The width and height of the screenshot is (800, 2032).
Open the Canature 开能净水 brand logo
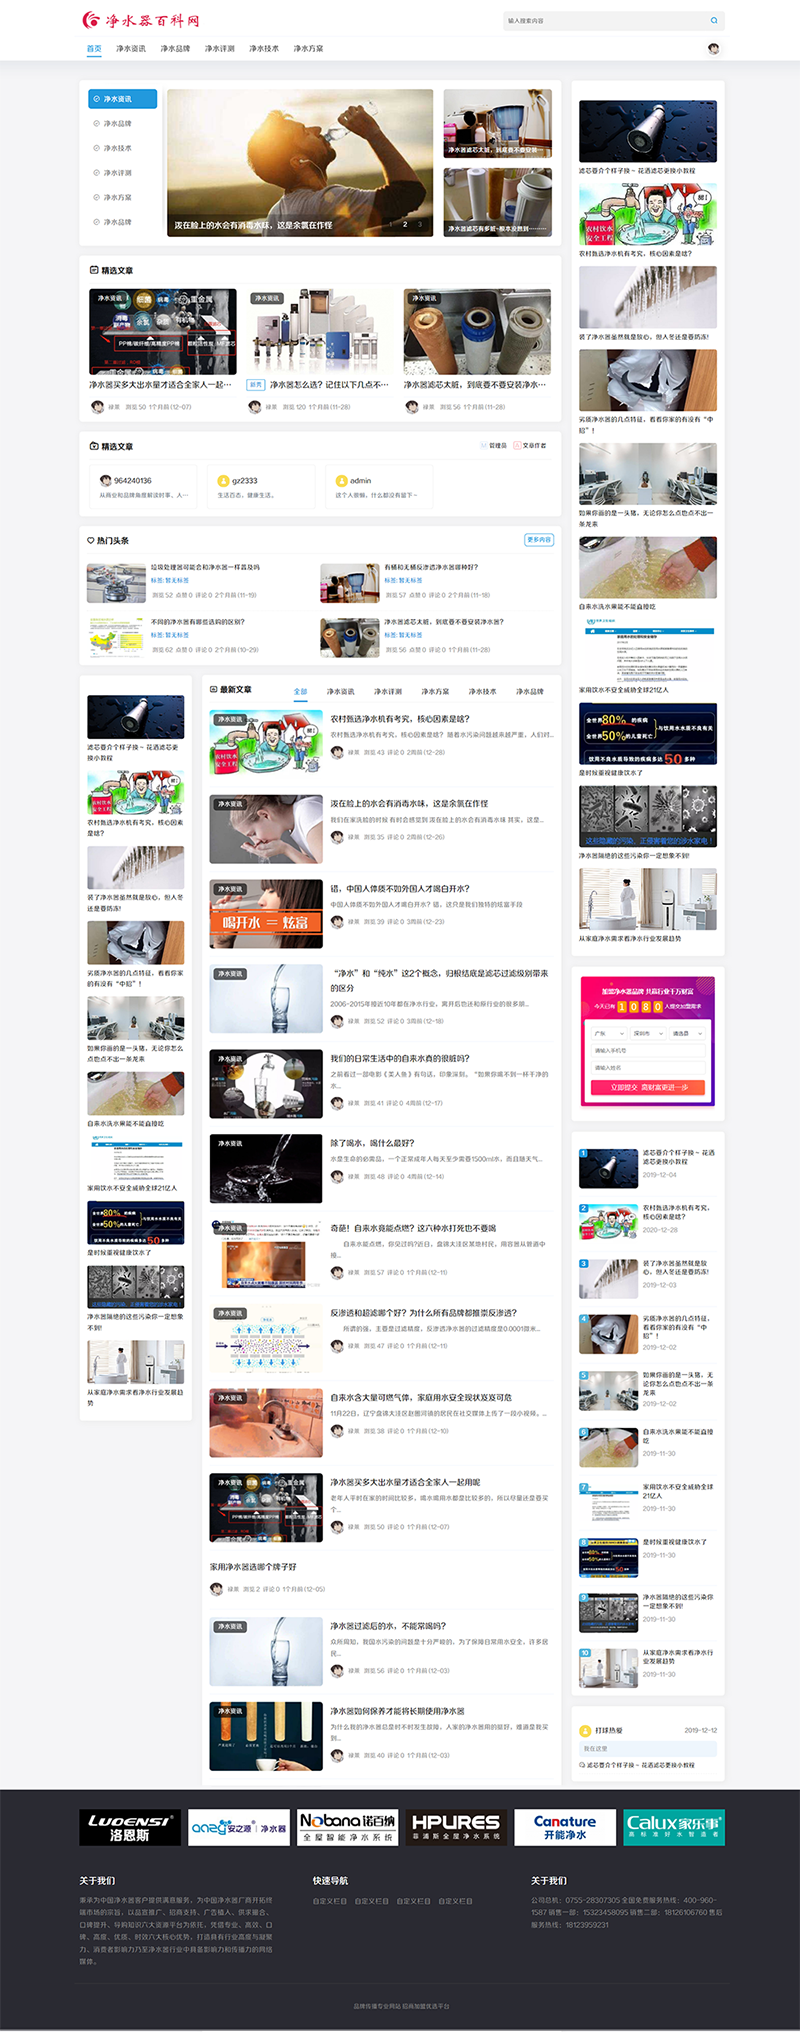point(565,1827)
